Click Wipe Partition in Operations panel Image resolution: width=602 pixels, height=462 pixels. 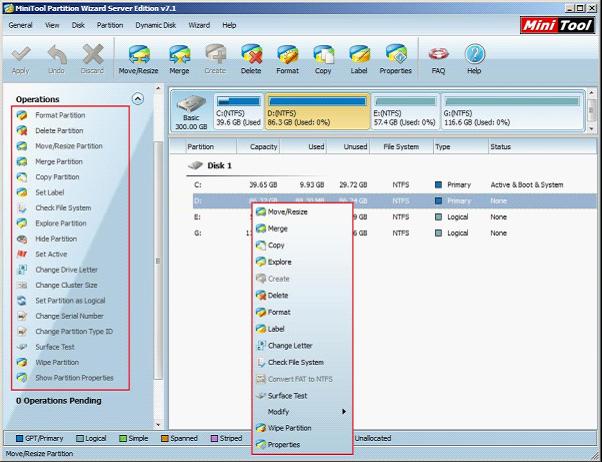(57, 363)
